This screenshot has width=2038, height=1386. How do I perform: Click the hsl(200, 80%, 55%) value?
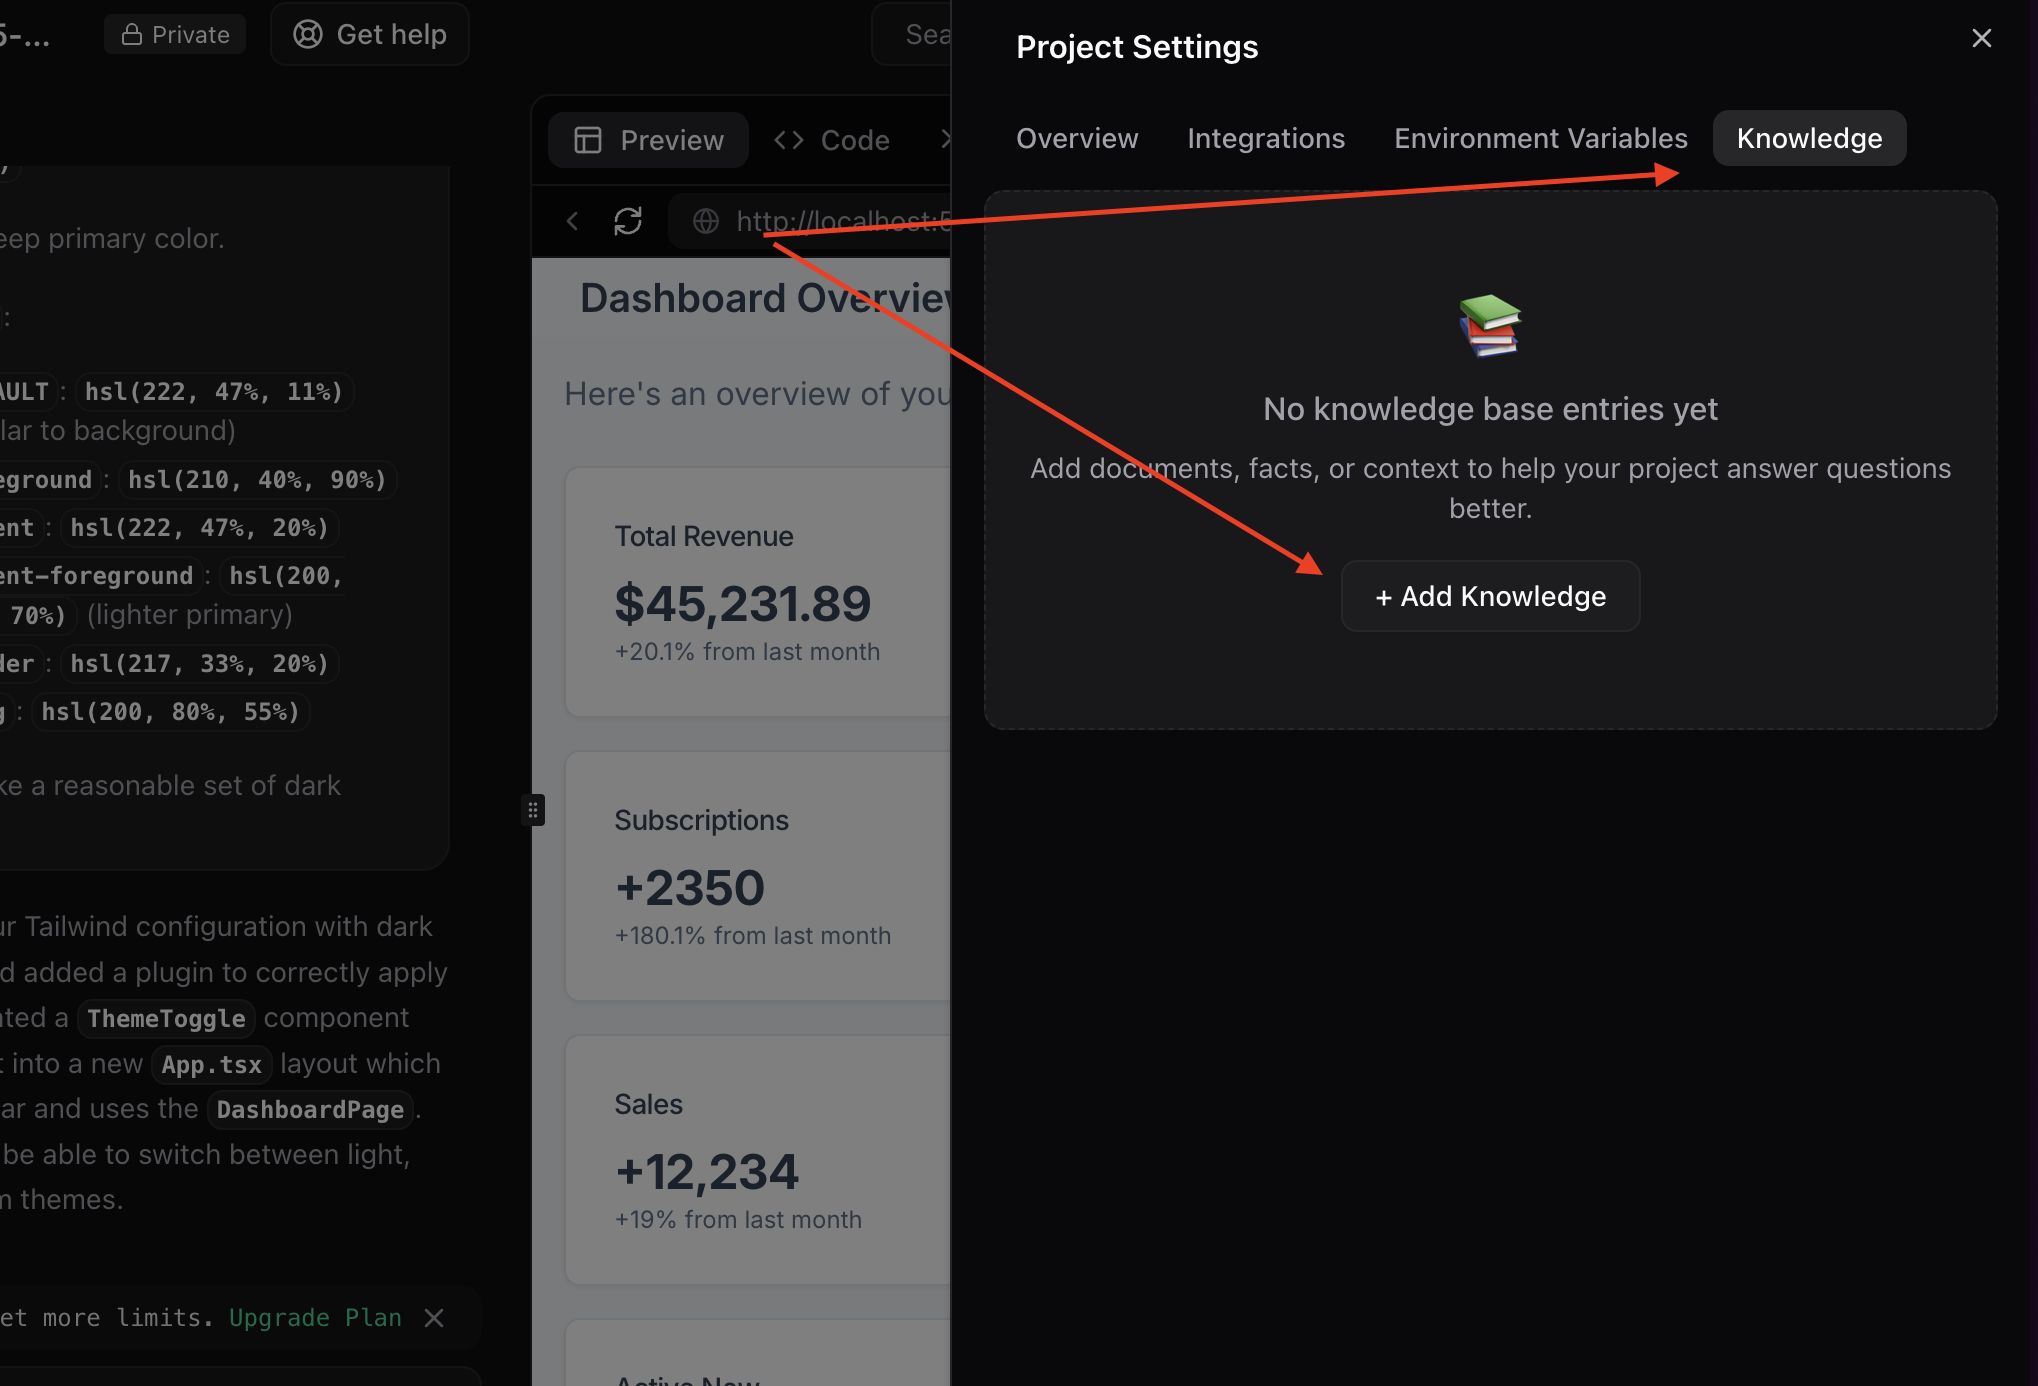tap(171, 712)
